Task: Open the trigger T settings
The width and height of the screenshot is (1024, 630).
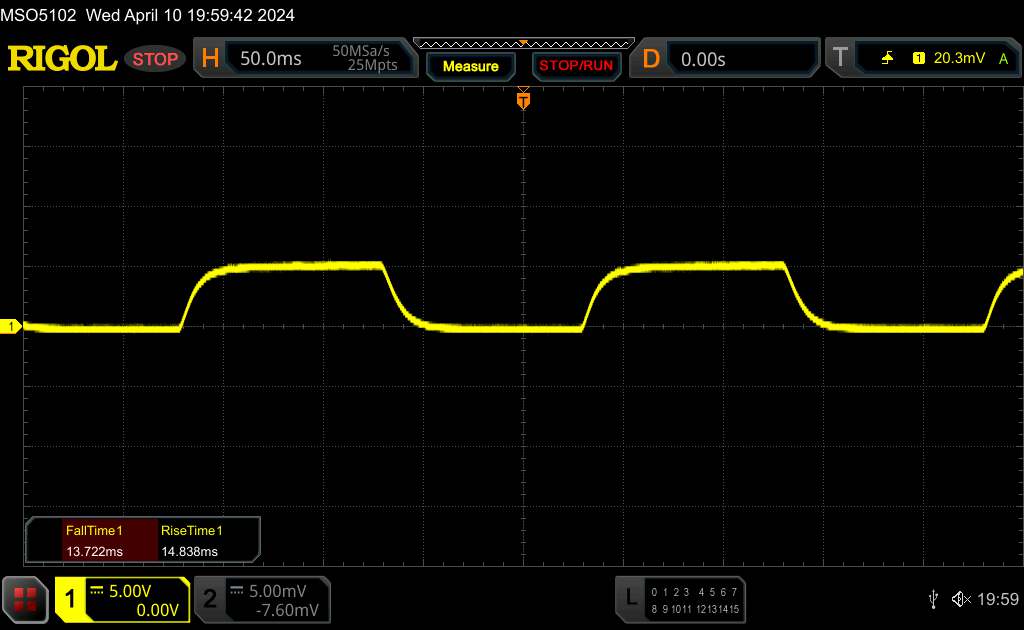Action: click(840, 58)
